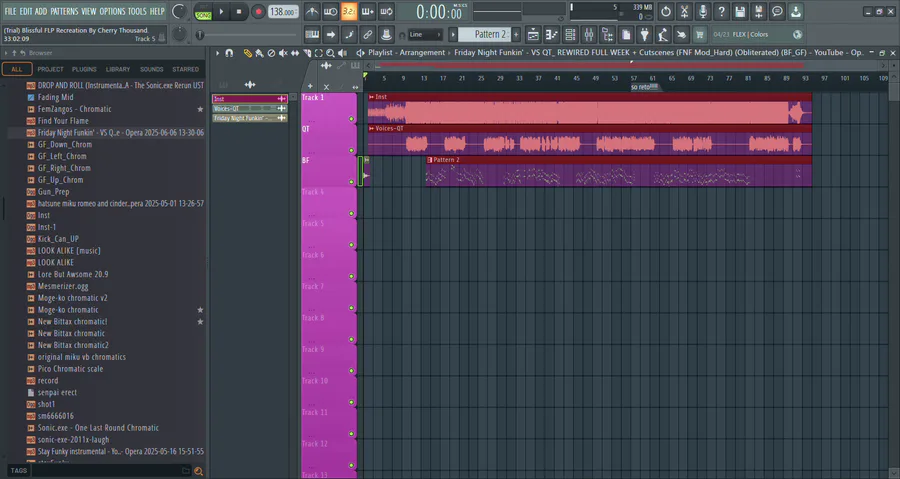Open the content library shopping cart icon
Viewport: 900px width, 479px height.
[x=700, y=34]
